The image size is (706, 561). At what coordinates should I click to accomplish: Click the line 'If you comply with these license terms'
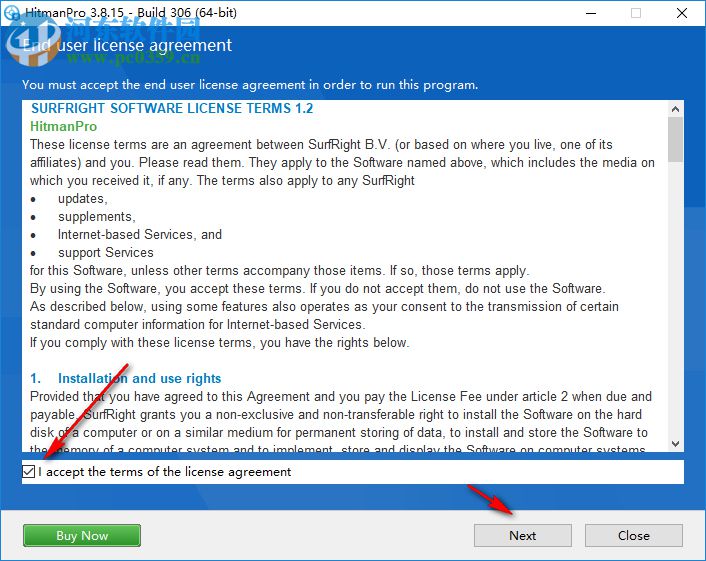tap(220, 343)
